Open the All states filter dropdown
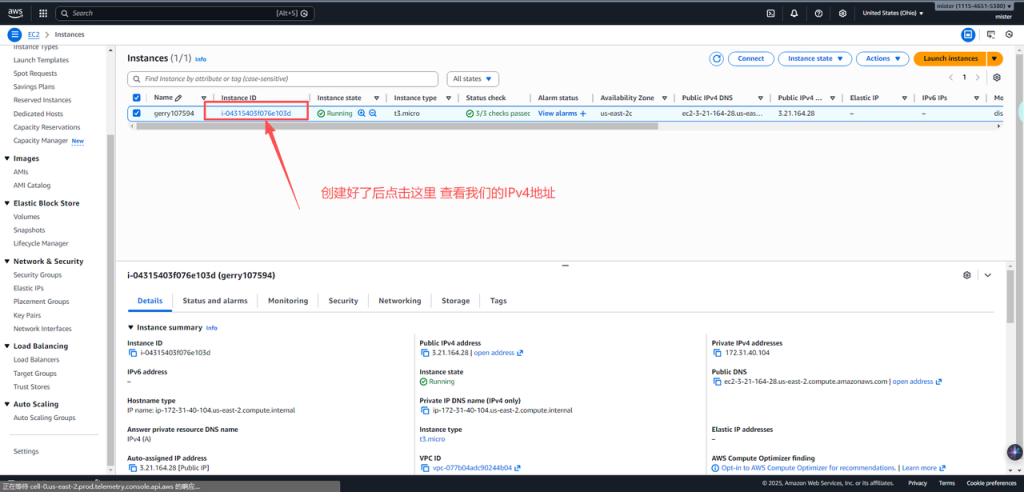The height and width of the screenshot is (492, 1024). click(x=473, y=78)
